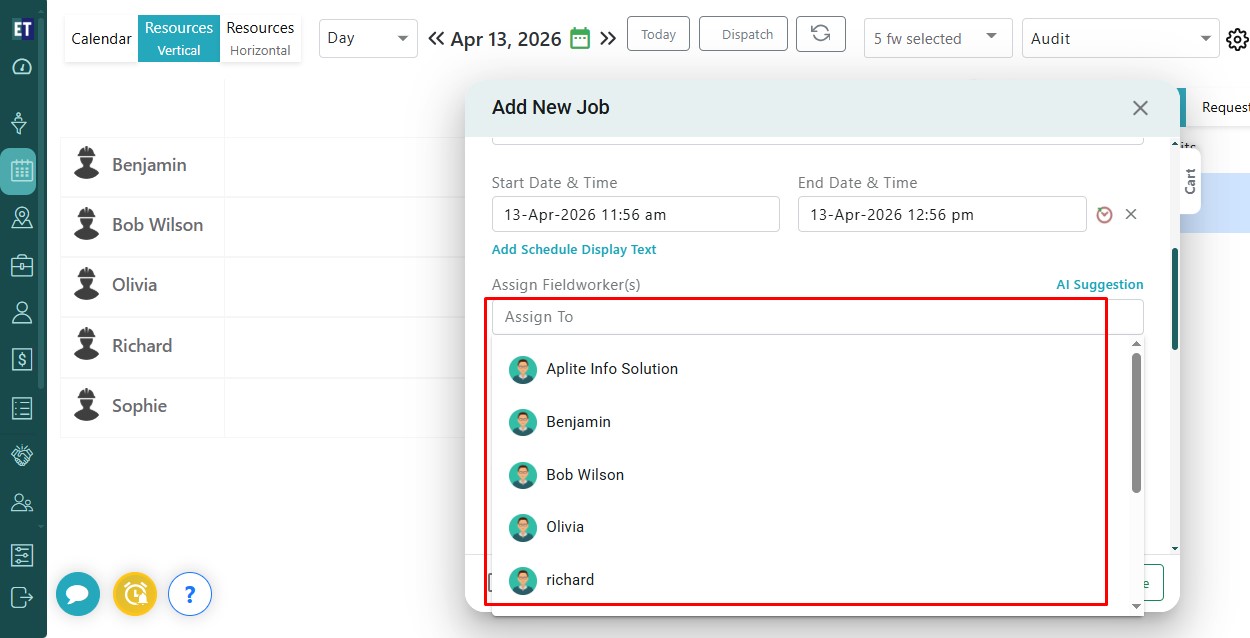The width and height of the screenshot is (1250, 638).
Task: Expand the Audit dropdown
Action: coord(1120,38)
